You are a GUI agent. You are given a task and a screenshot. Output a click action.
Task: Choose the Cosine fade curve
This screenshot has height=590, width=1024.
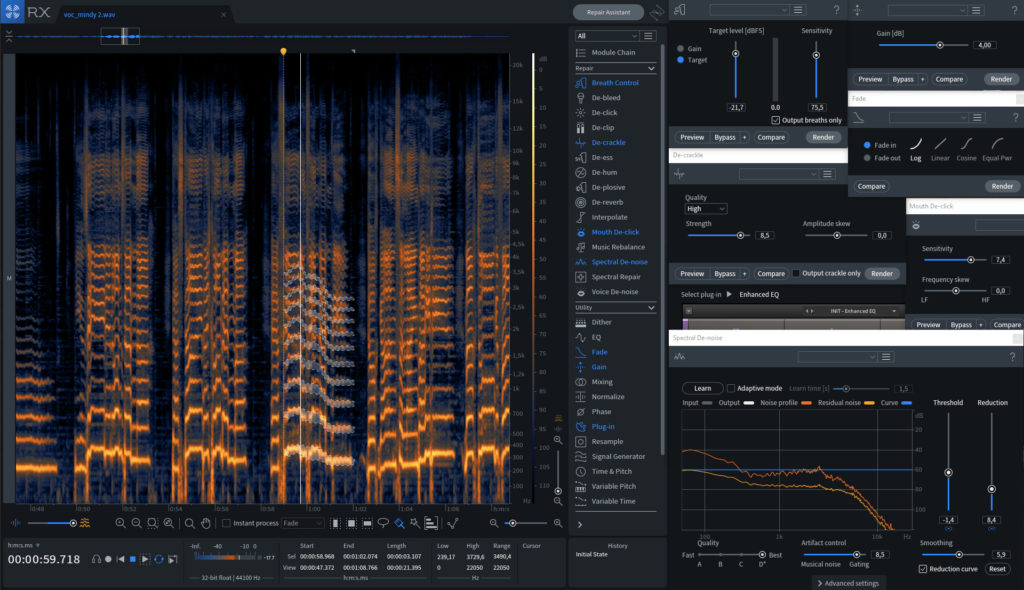click(967, 149)
